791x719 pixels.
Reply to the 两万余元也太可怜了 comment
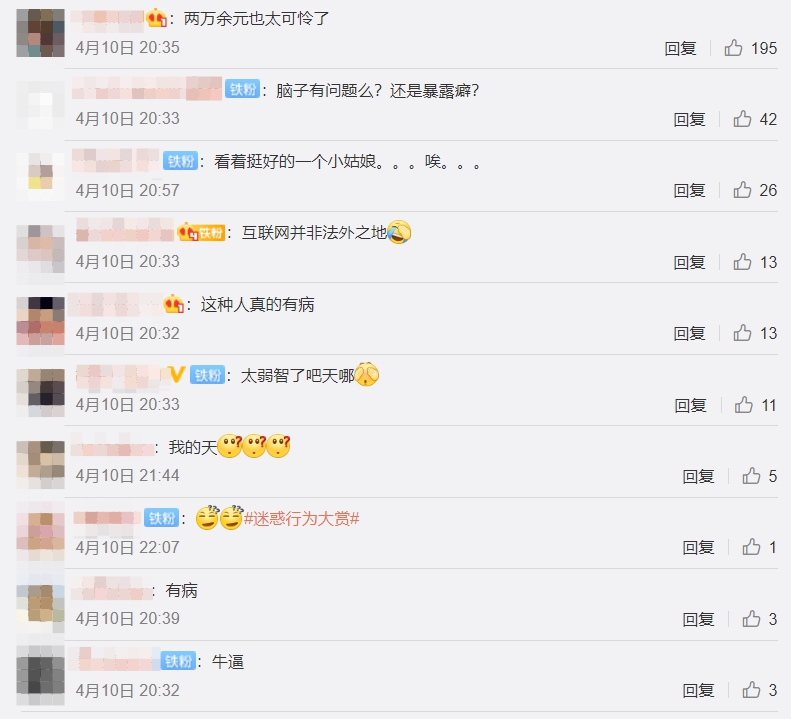680,48
